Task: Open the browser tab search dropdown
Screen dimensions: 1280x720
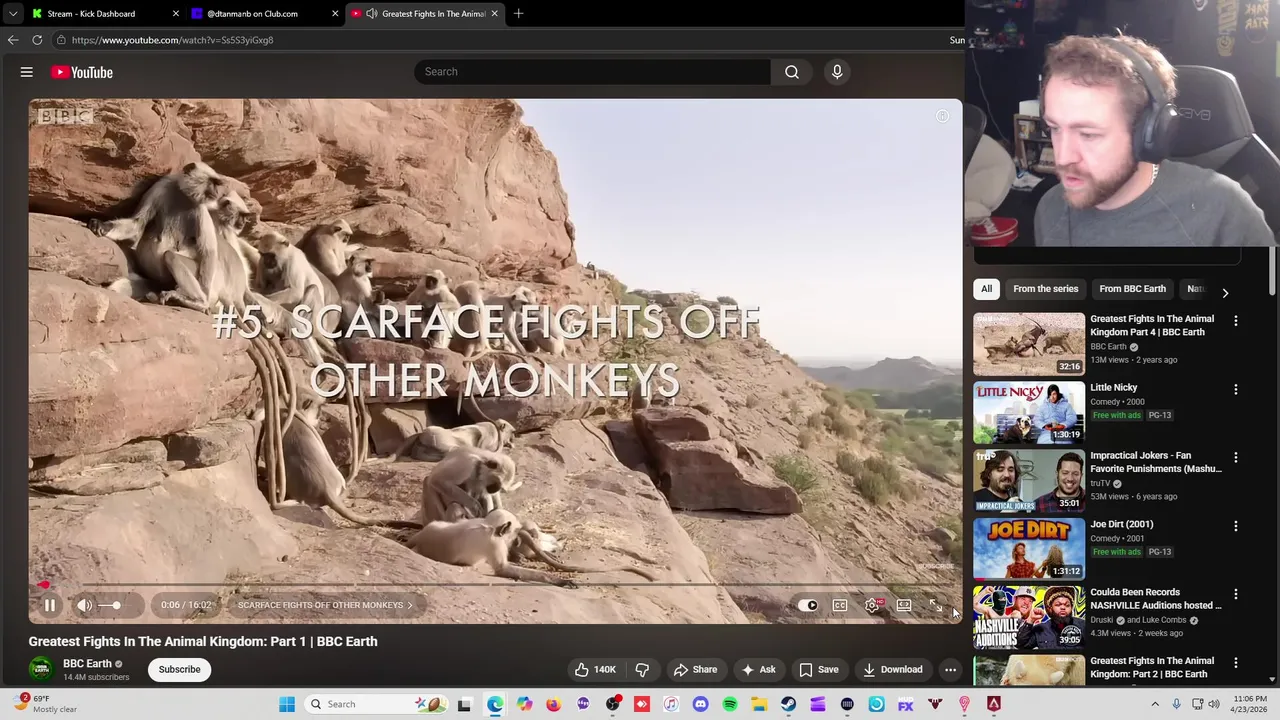Action: coord(12,14)
